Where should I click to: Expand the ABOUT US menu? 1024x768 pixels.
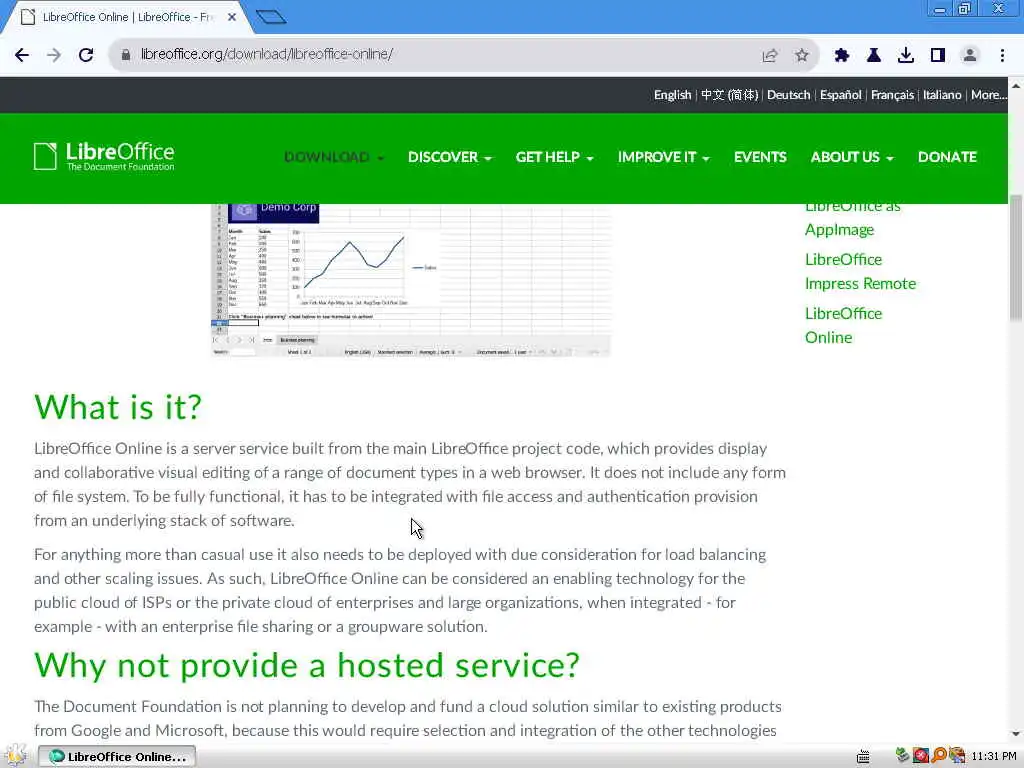pyautogui.click(x=852, y=157)
